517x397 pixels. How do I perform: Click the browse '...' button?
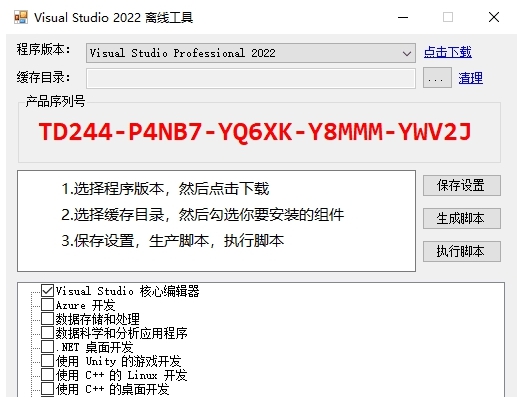(x=437, y=78)
